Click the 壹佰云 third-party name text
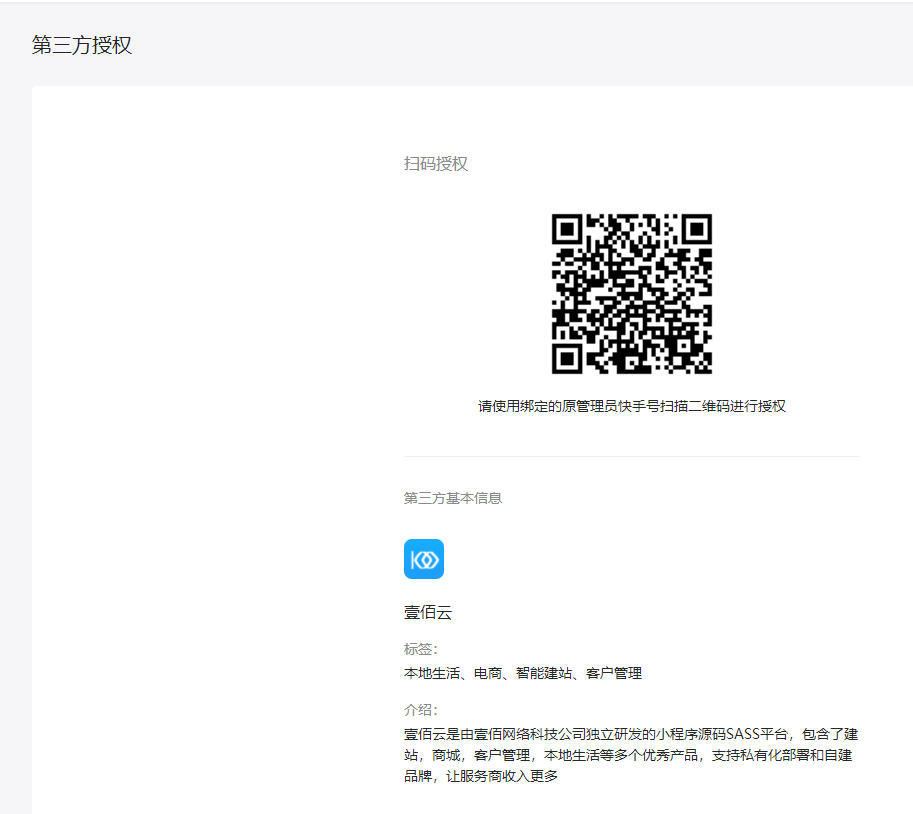This screenshot has width=913, height=814. (428, 613)
